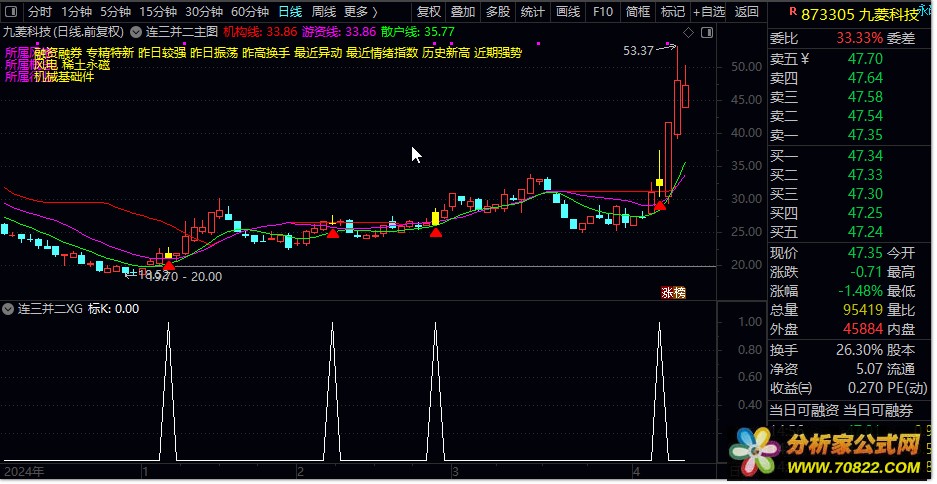
Task: Click the 叠加 overlay button
Action: pos(463,11)
